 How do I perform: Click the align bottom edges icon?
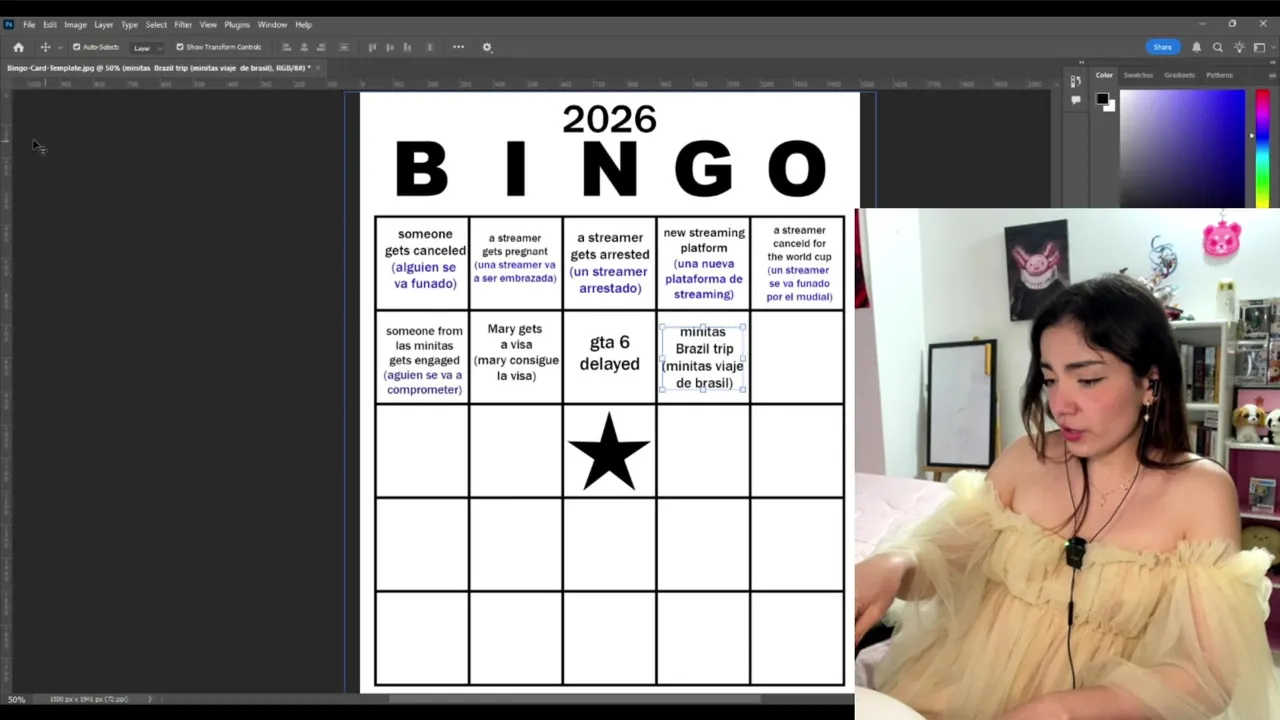pyautogui.click(x=407, y=47)
